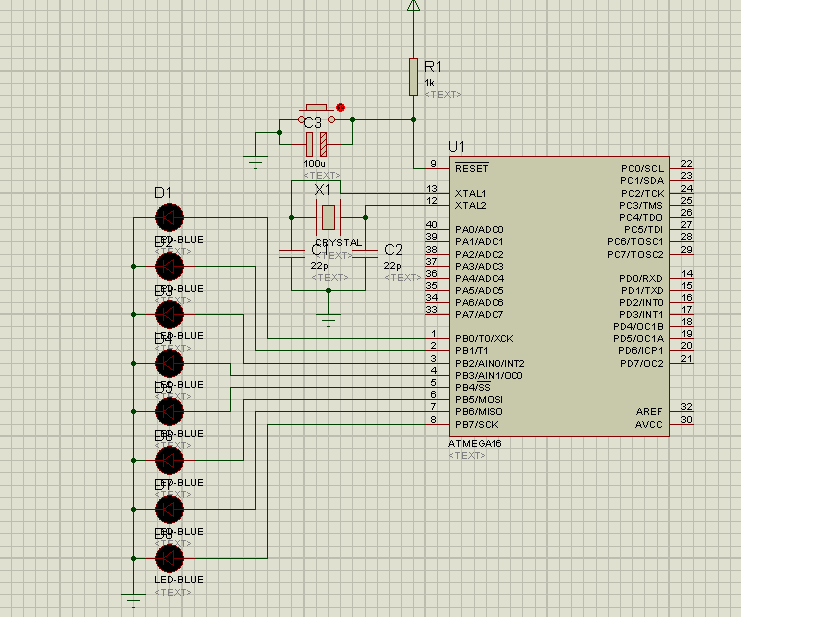Select the power terminal above R1

tap(414, 8)
